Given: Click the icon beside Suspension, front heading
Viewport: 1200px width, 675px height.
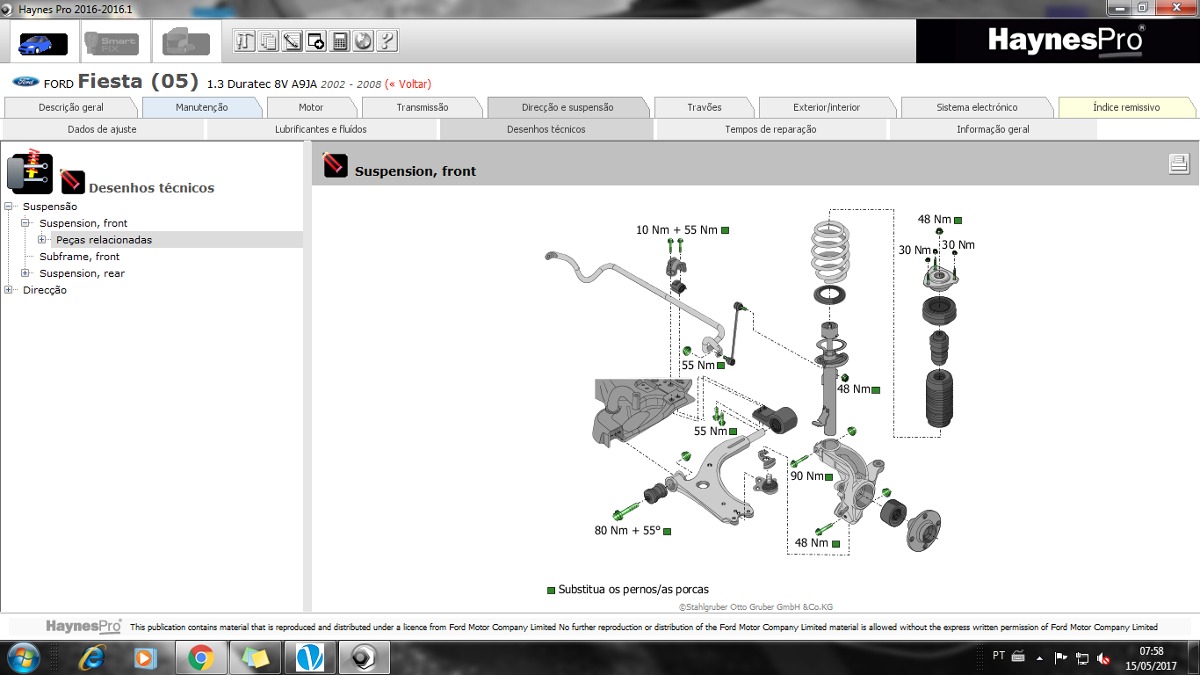Looking at the screenshot, I should point(335,166).
